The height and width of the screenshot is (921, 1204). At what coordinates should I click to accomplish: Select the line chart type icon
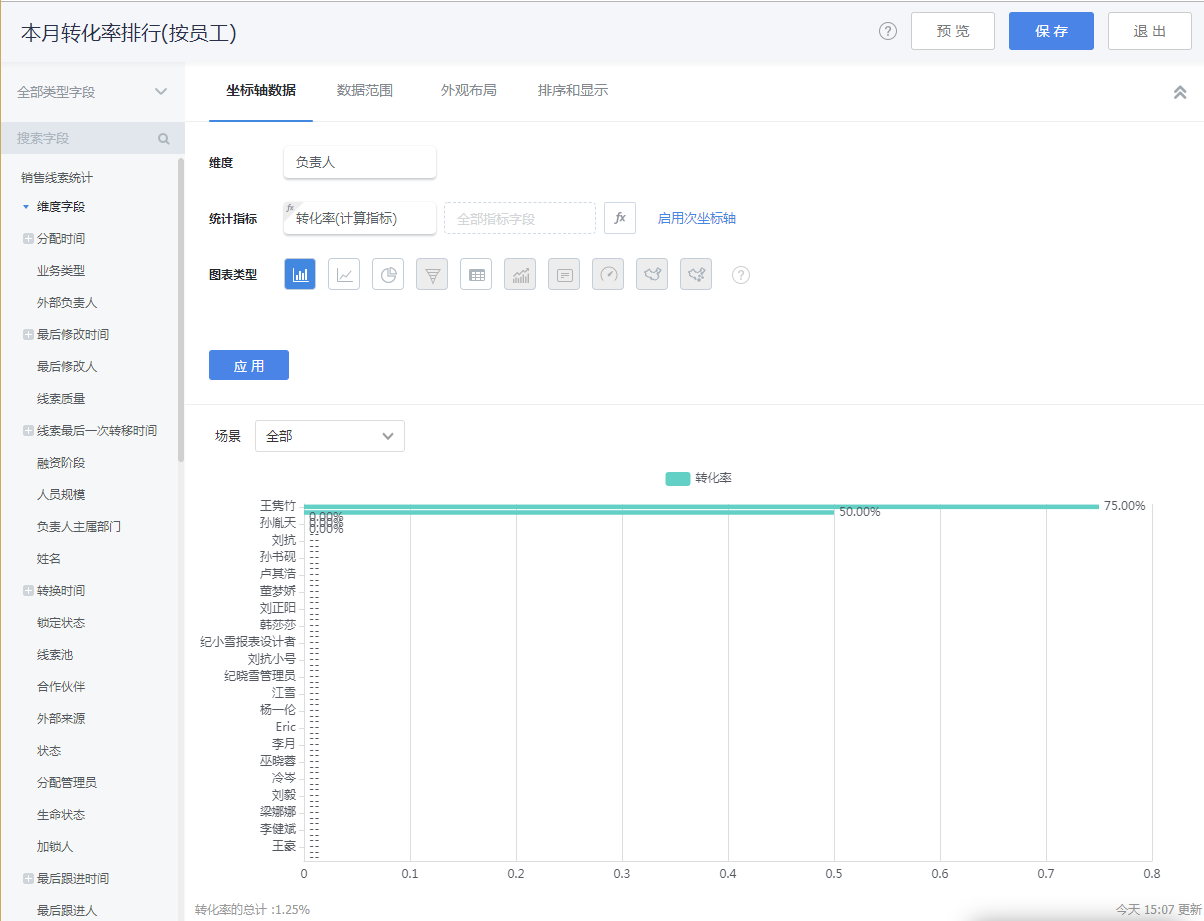coord(344,274)
